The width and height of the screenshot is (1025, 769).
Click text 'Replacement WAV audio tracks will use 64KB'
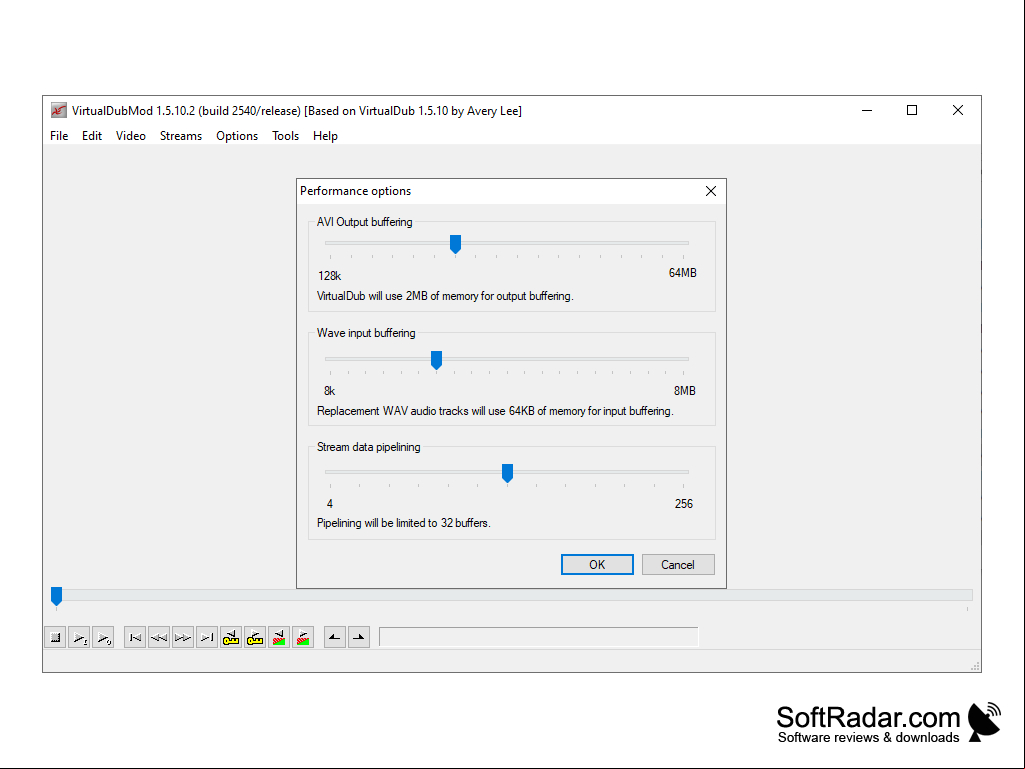[426, 411]
